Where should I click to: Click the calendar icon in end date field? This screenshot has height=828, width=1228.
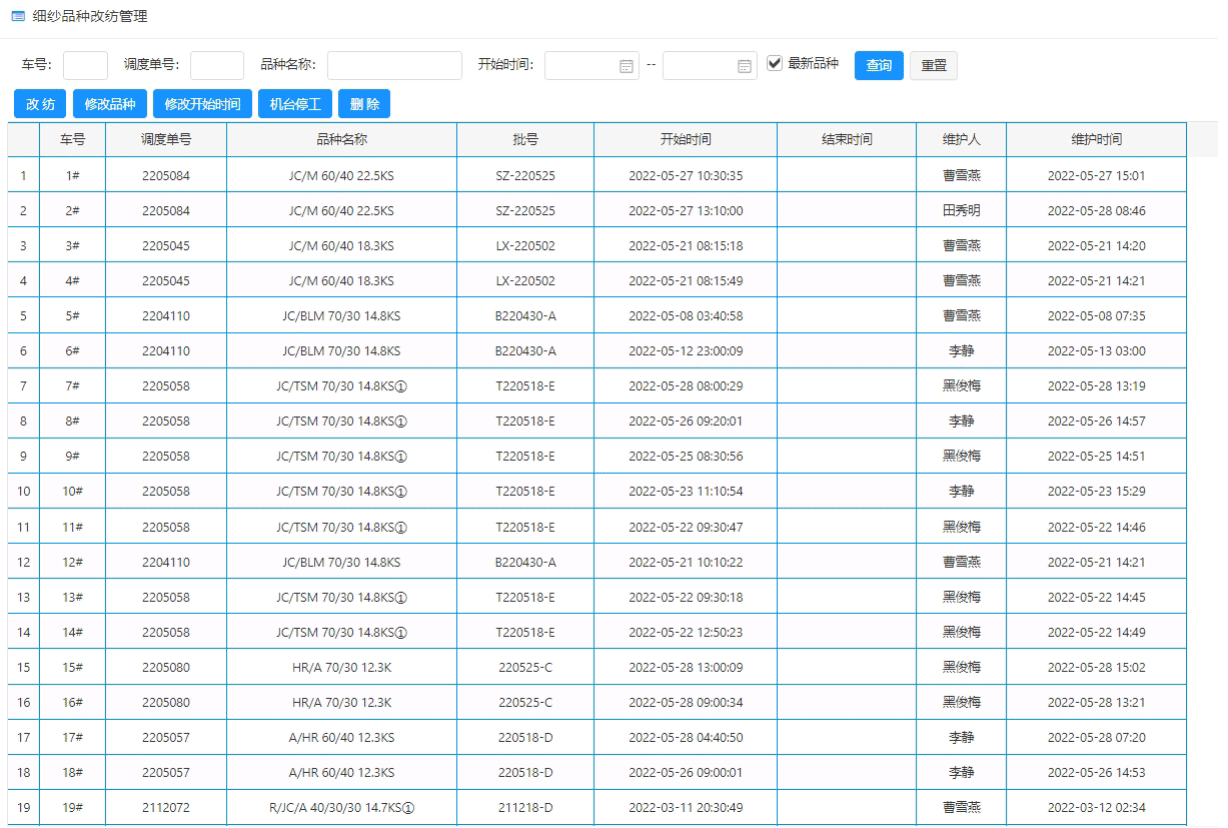click(744, 66)
